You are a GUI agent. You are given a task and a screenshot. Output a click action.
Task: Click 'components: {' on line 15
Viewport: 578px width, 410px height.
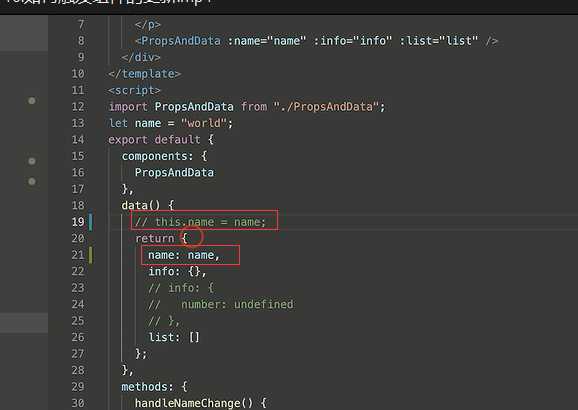(164, 156)
